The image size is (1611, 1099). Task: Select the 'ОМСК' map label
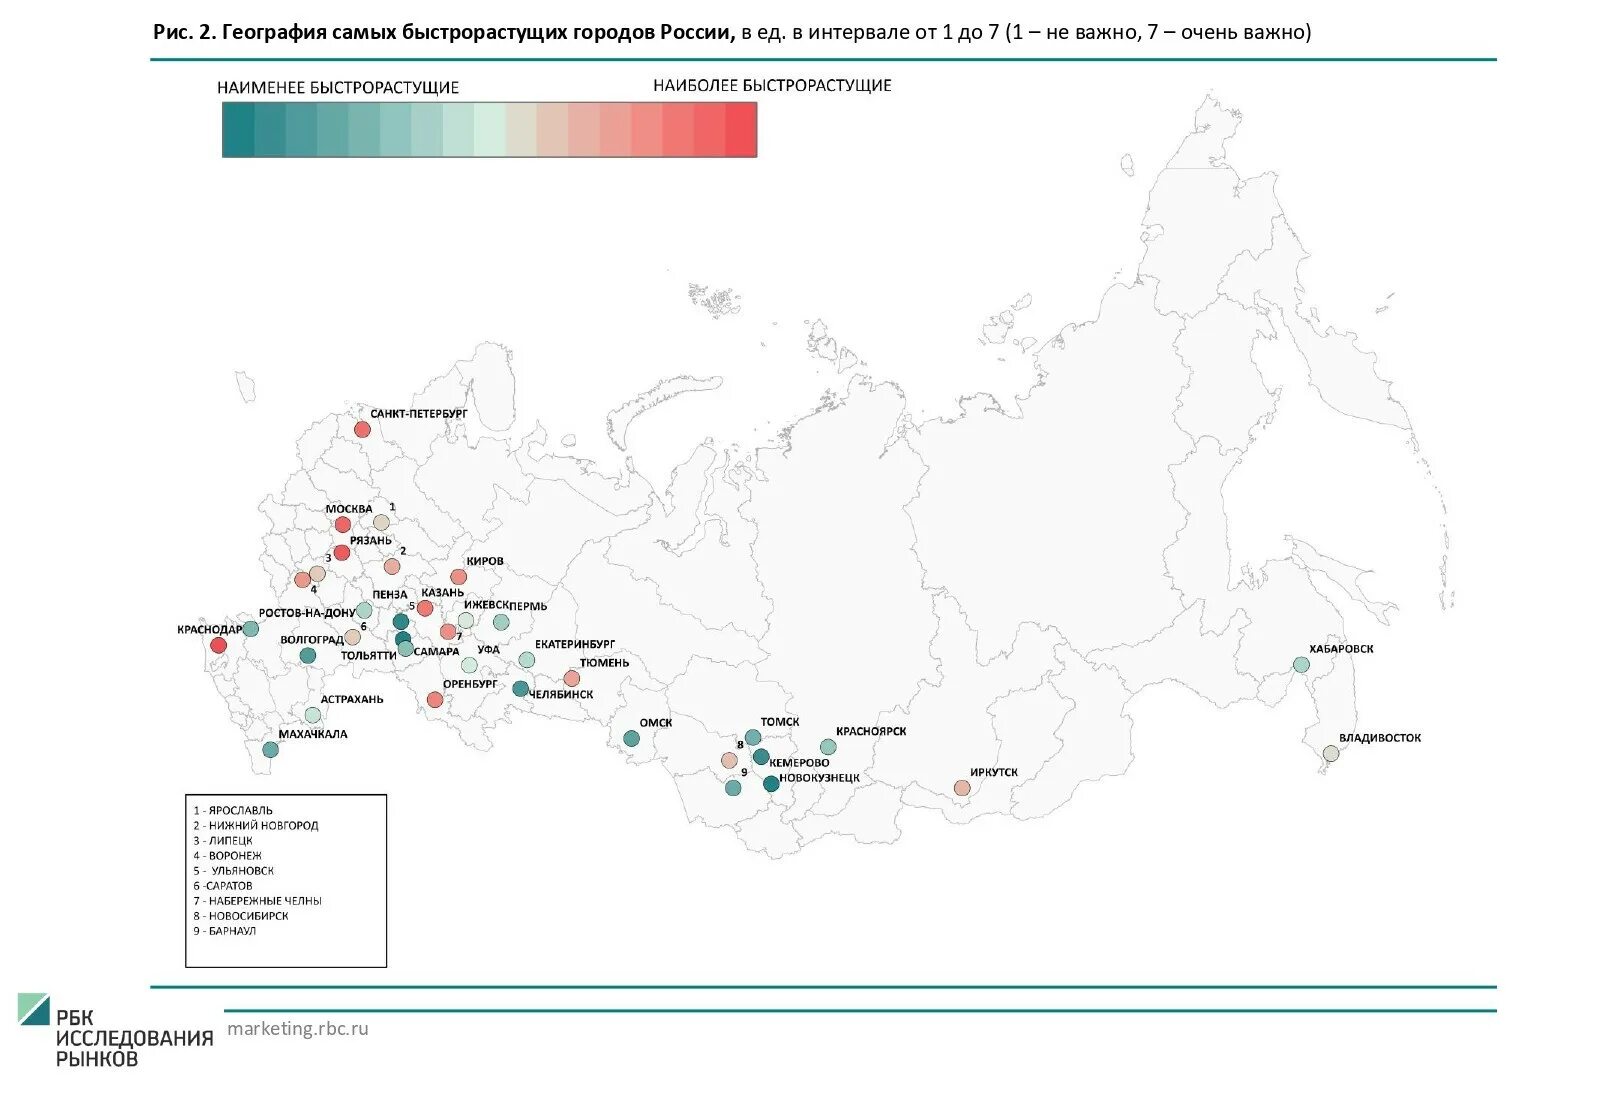tap(656, 723)
